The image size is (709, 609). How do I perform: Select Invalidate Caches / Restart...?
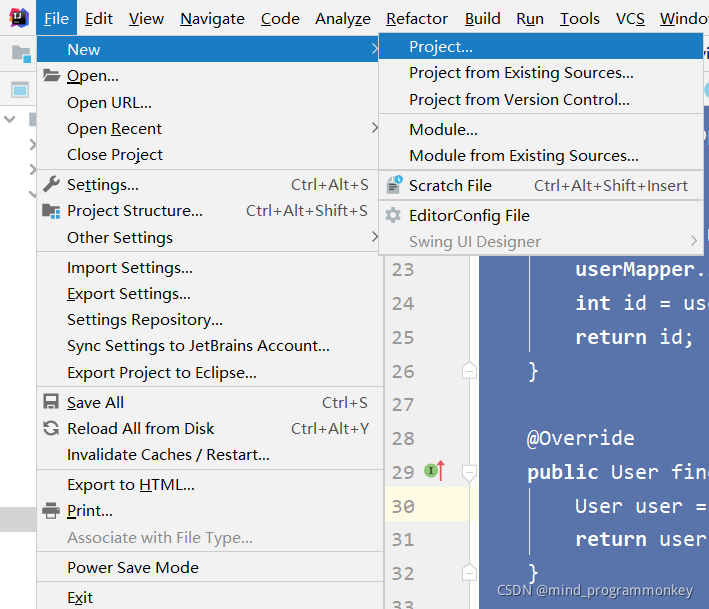(210, 454)
